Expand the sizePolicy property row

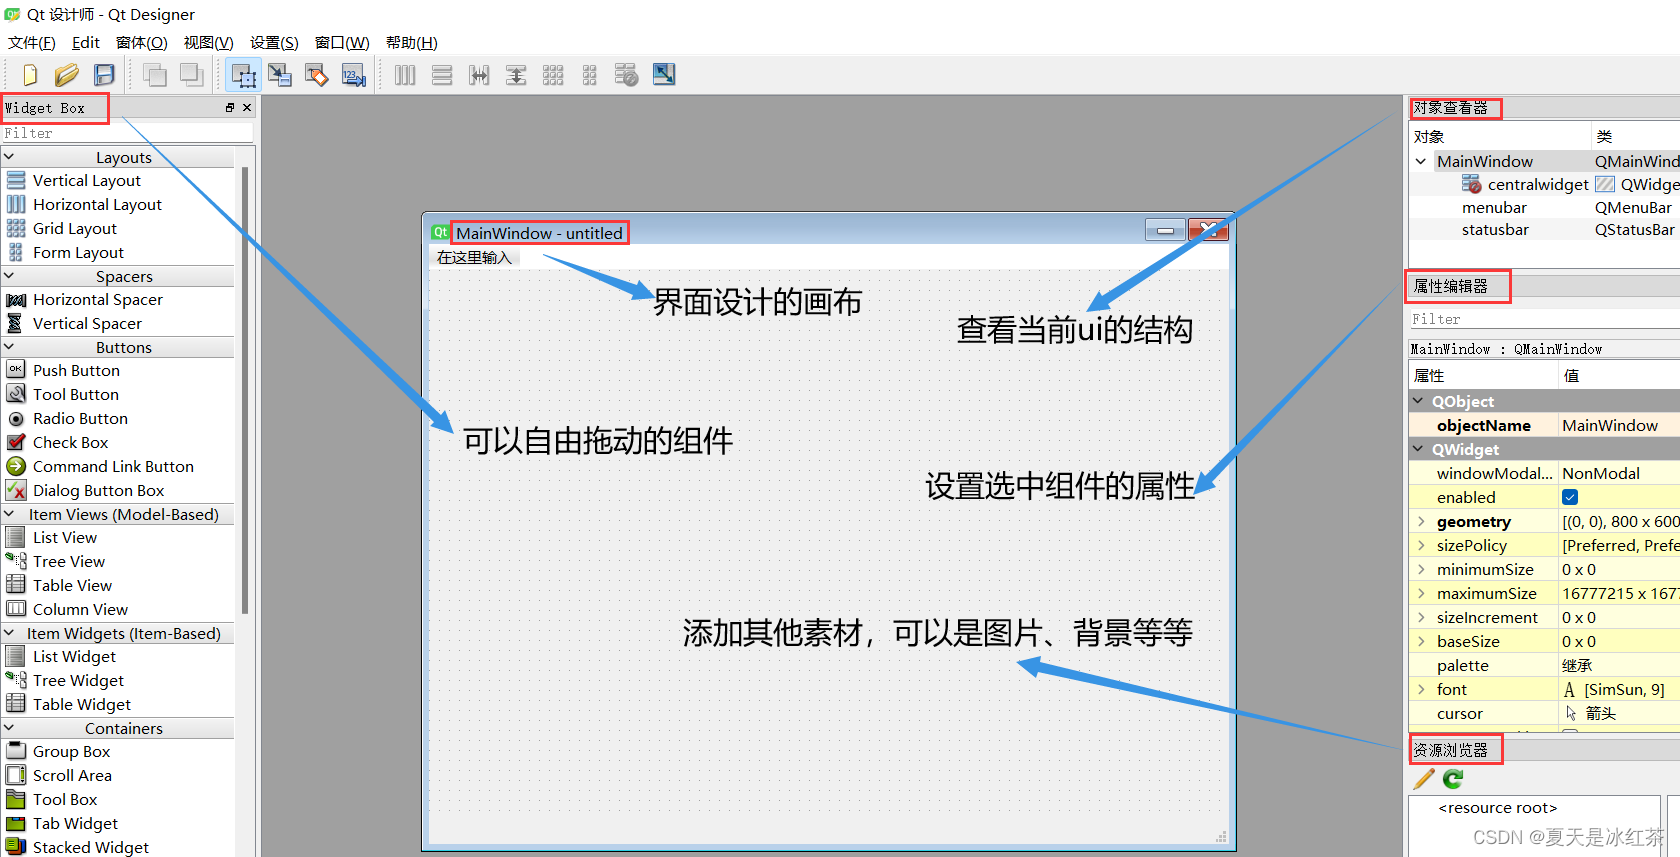coord(1421,545)
